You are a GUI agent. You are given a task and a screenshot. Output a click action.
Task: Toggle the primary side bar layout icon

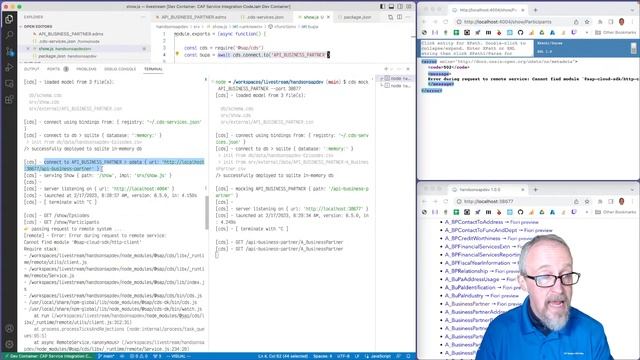(x=382, y=7)
